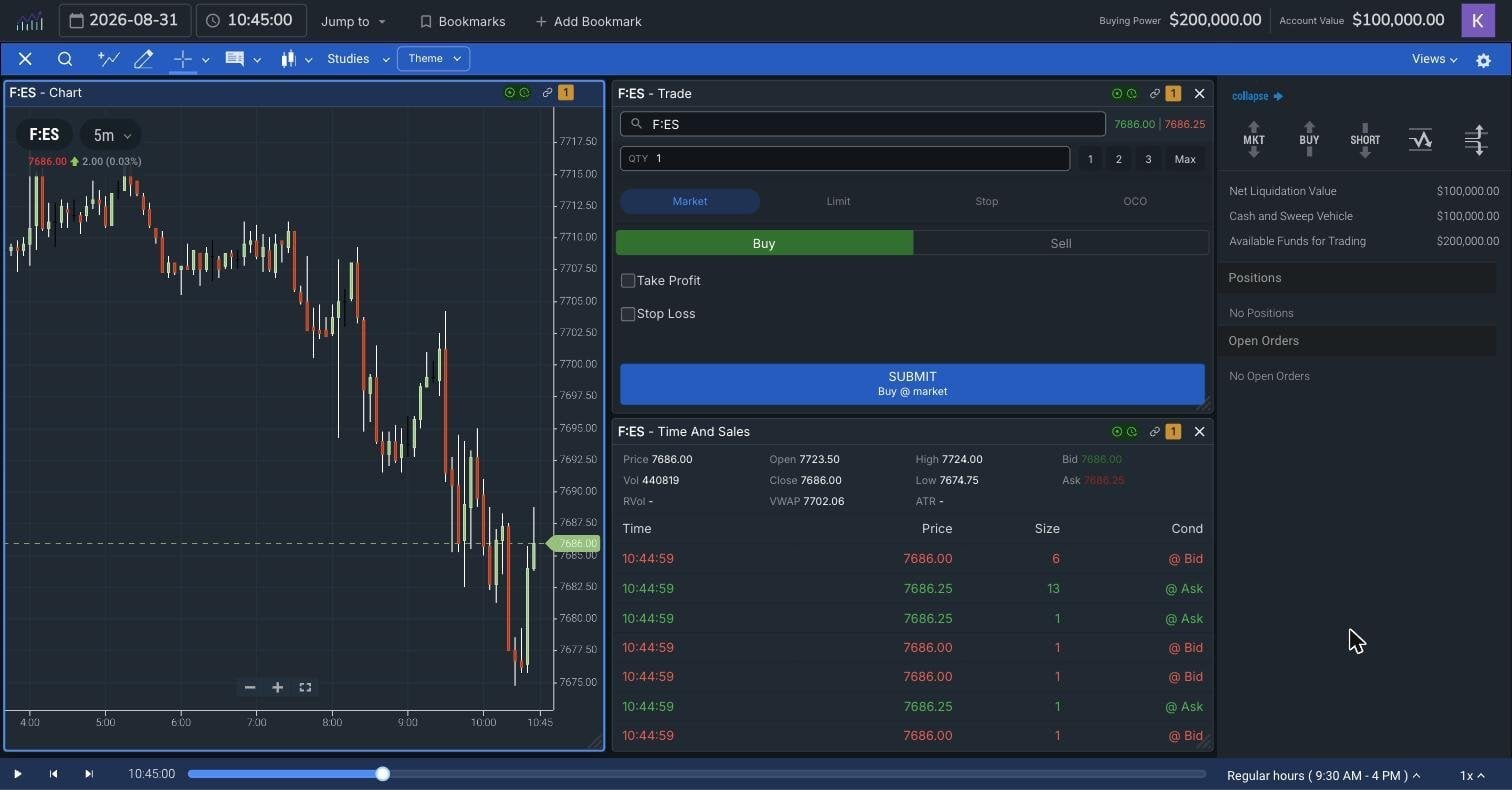
Task: Open the Theme dropdown
Action: pos(433,58)
